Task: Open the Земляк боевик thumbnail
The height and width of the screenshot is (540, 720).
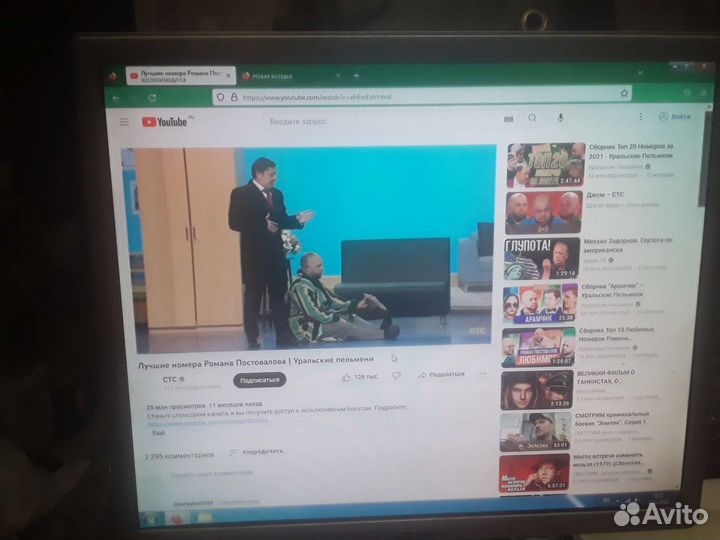Action: tap(535, 432)
